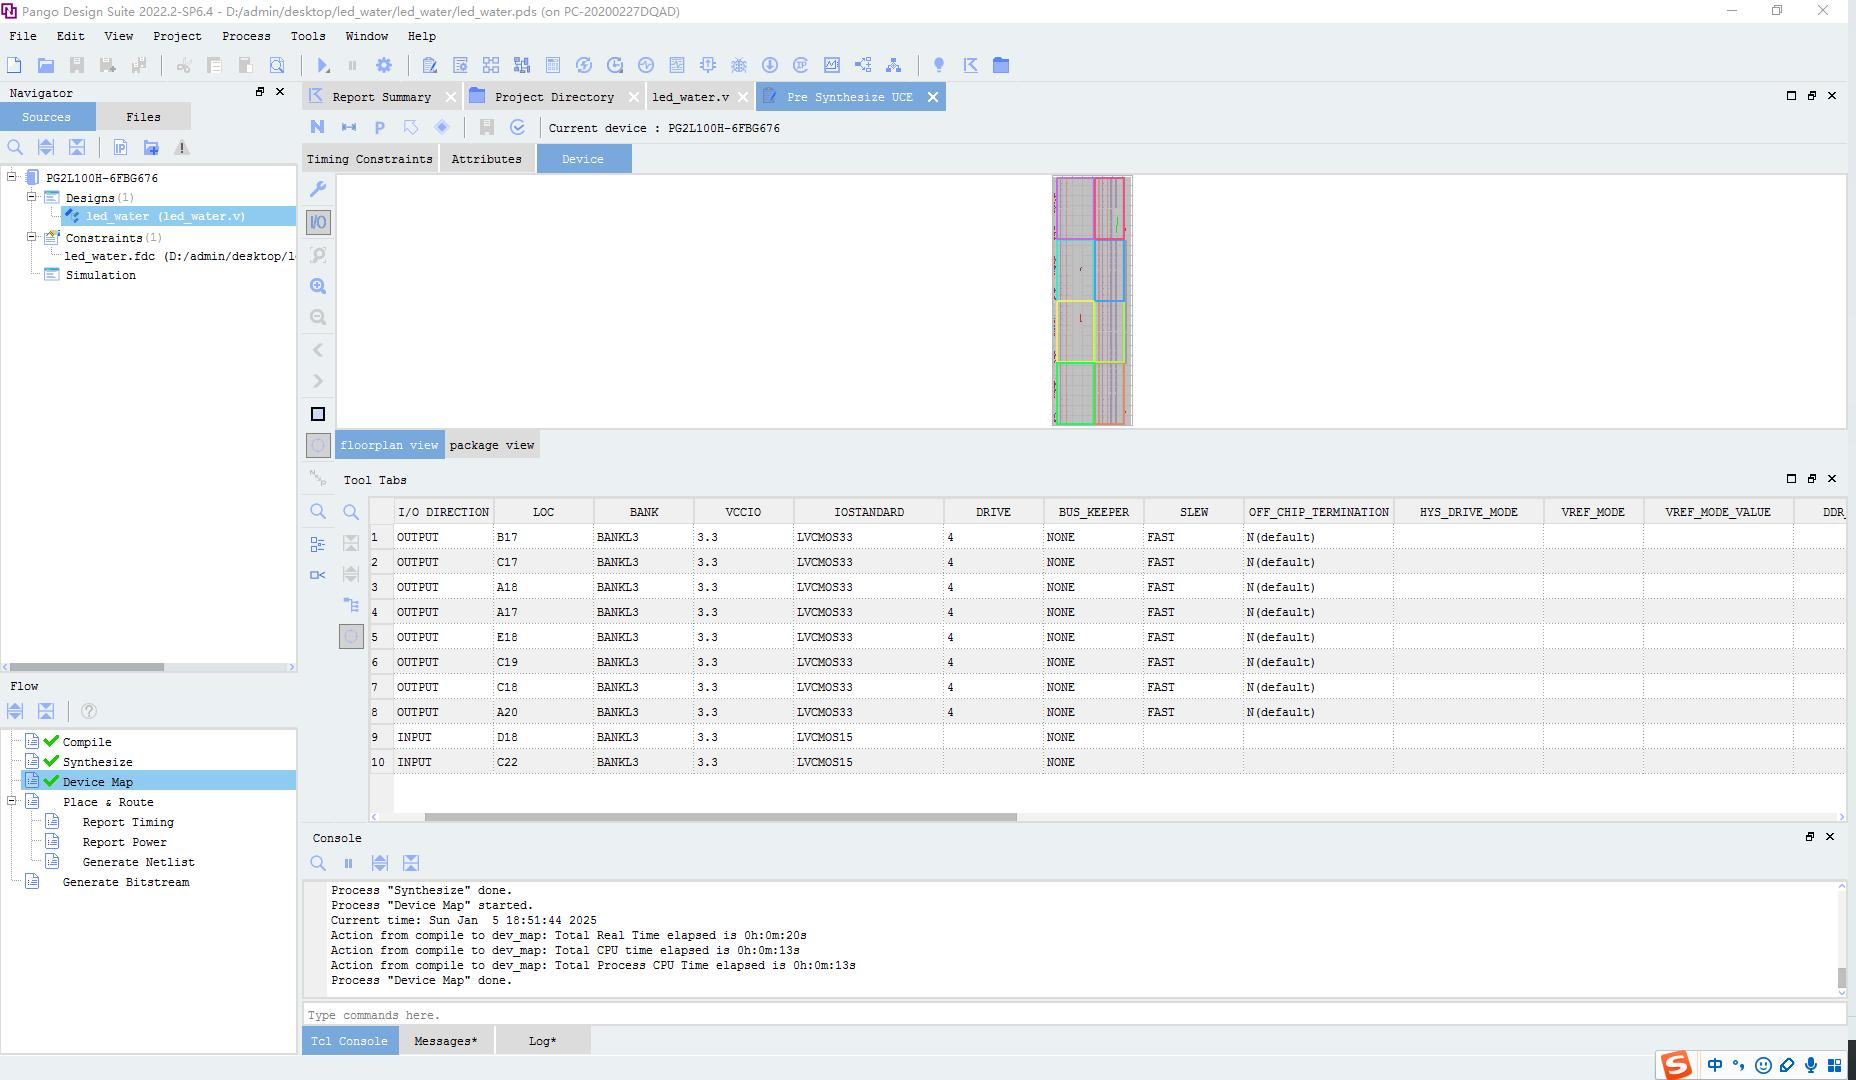Viewport: 1856px width, 1080px height.
Task: Click the hierarchy tree icon in toolbar
Action: point(894,65)
